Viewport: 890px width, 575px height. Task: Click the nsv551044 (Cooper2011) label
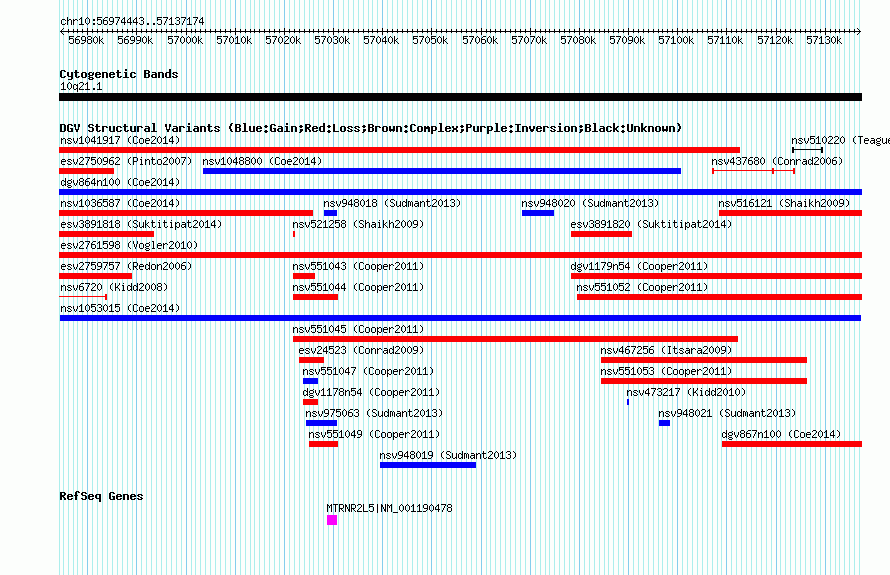point(358,287)
